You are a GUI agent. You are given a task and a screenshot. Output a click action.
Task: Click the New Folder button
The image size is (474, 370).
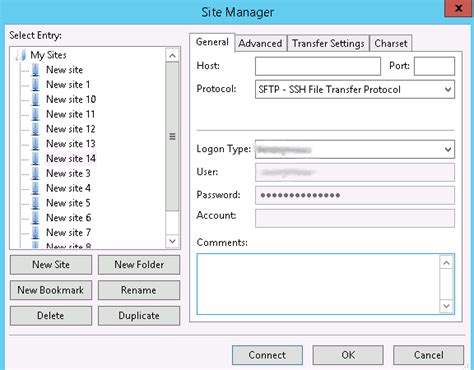coord(139,265)
